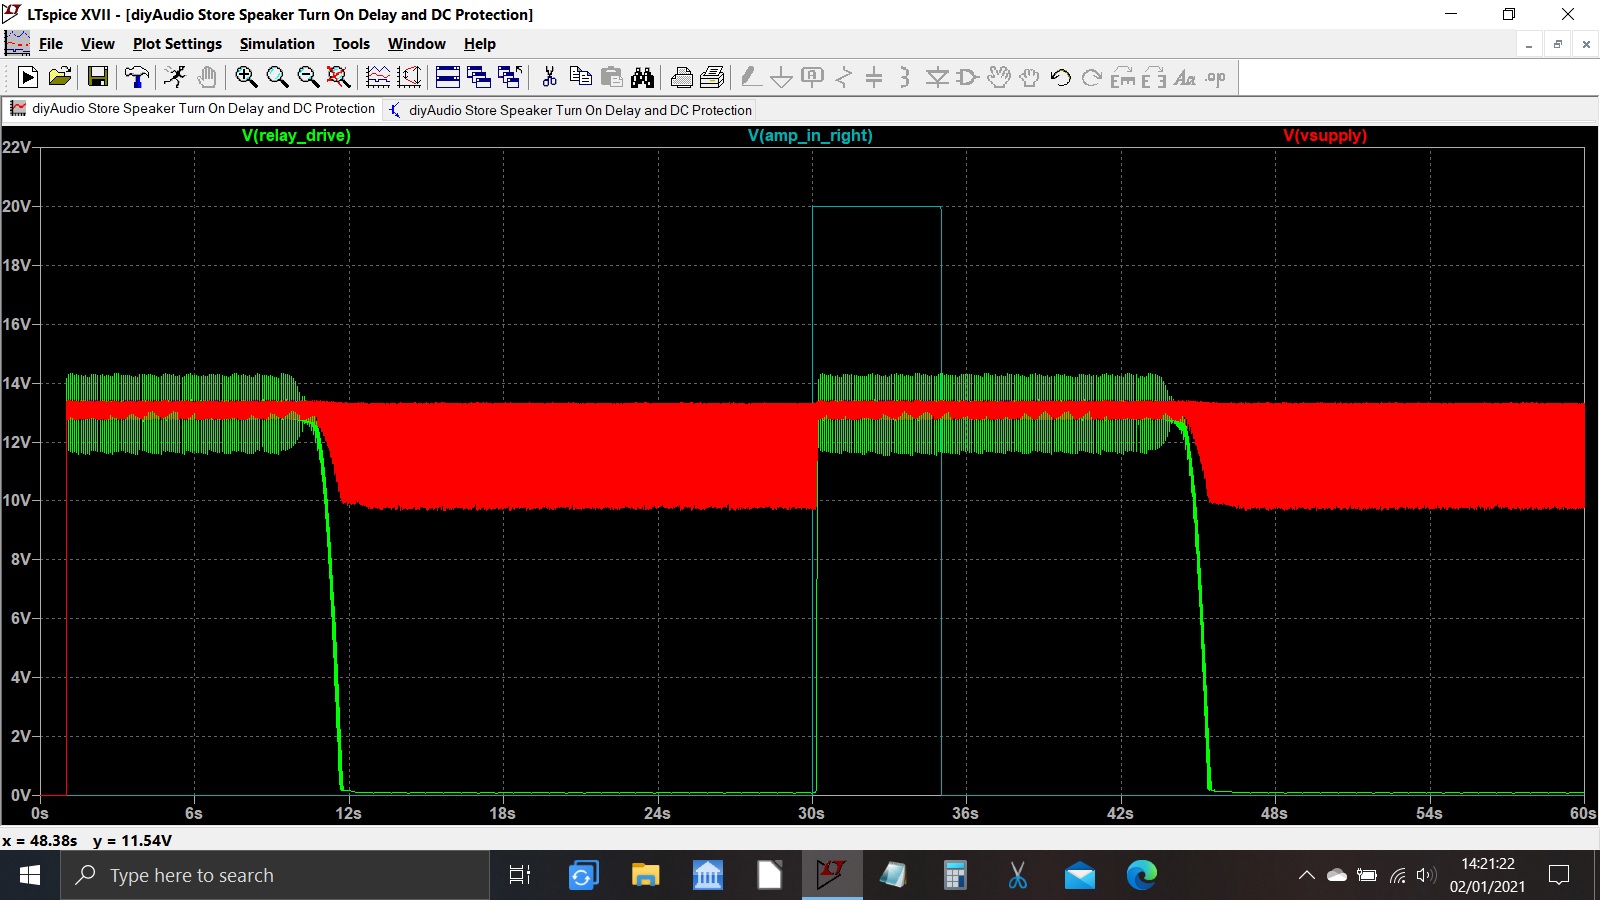
Task: Switch to the first waveform document tab
Action: point(192,109)
